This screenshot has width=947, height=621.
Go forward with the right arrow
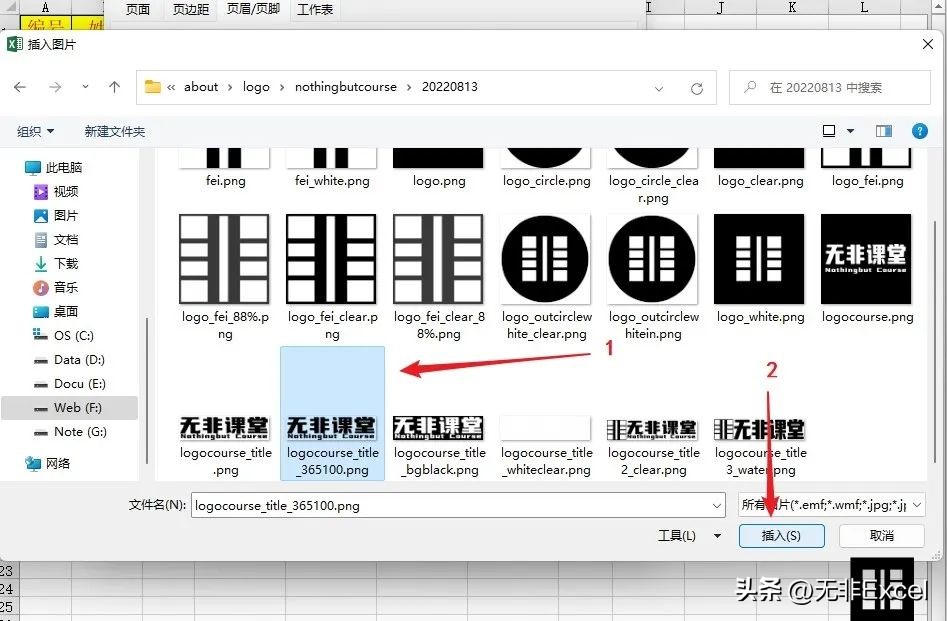point(55,88)
